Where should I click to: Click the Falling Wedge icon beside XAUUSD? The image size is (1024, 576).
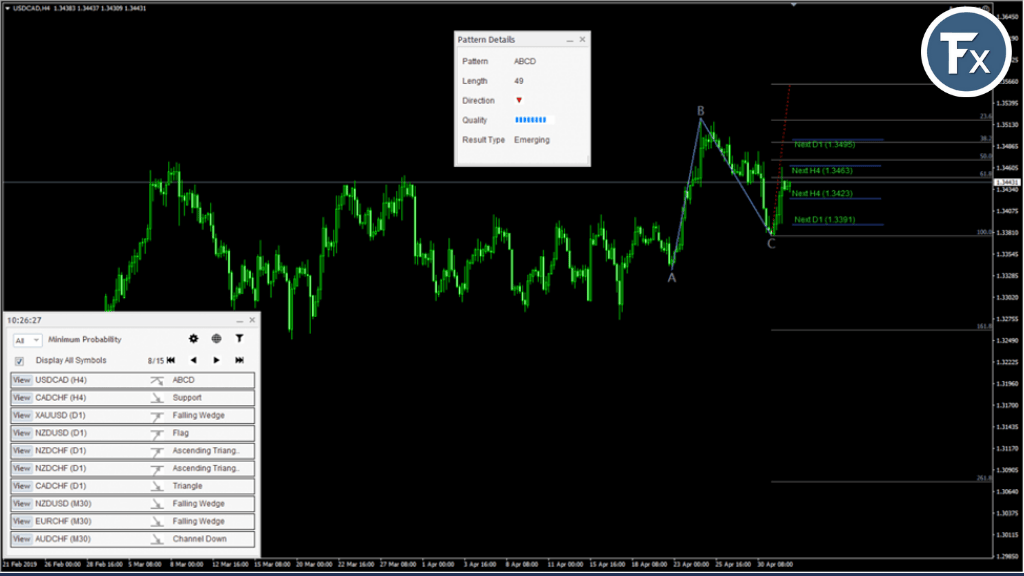(x=156, y=415)
